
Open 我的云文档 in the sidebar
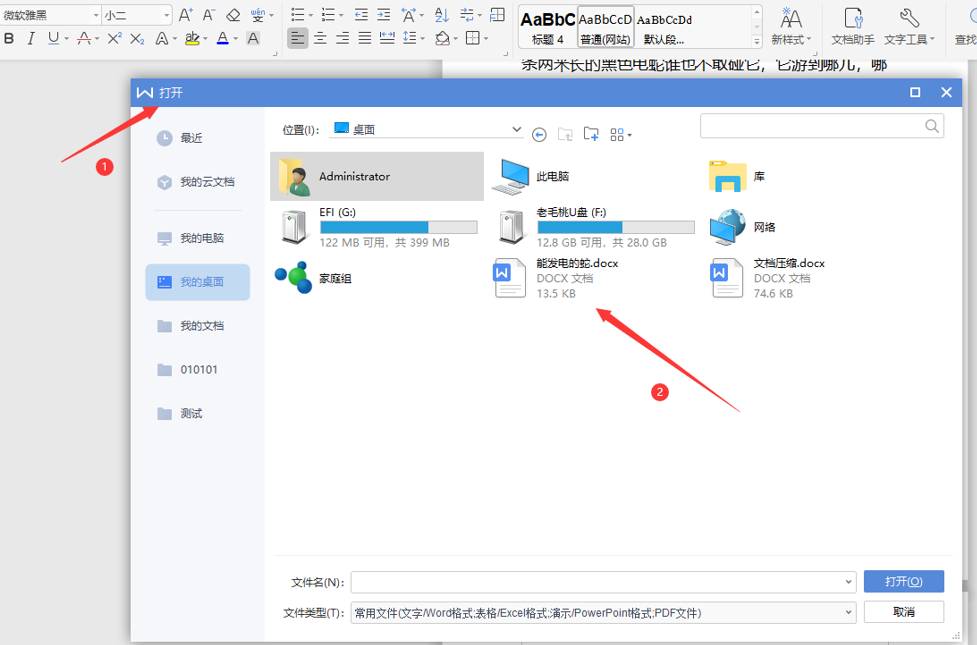coord(198,182)
